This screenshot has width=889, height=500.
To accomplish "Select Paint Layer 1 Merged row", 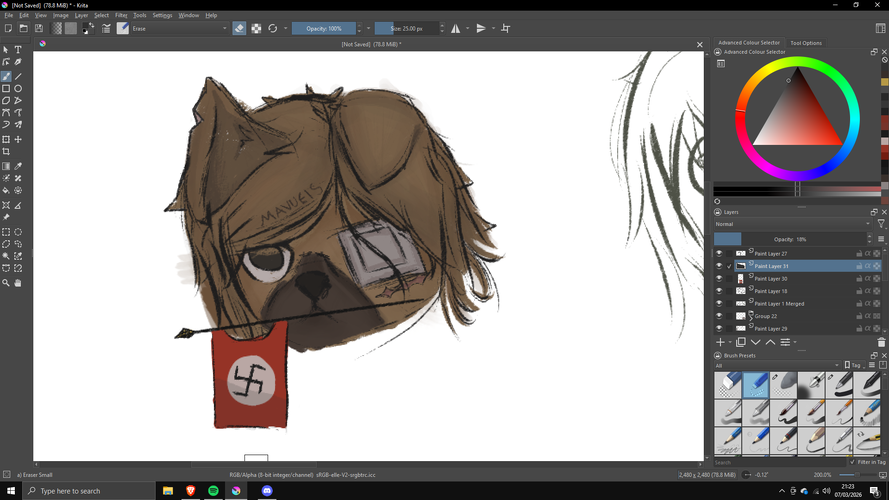I will (798, 303).
